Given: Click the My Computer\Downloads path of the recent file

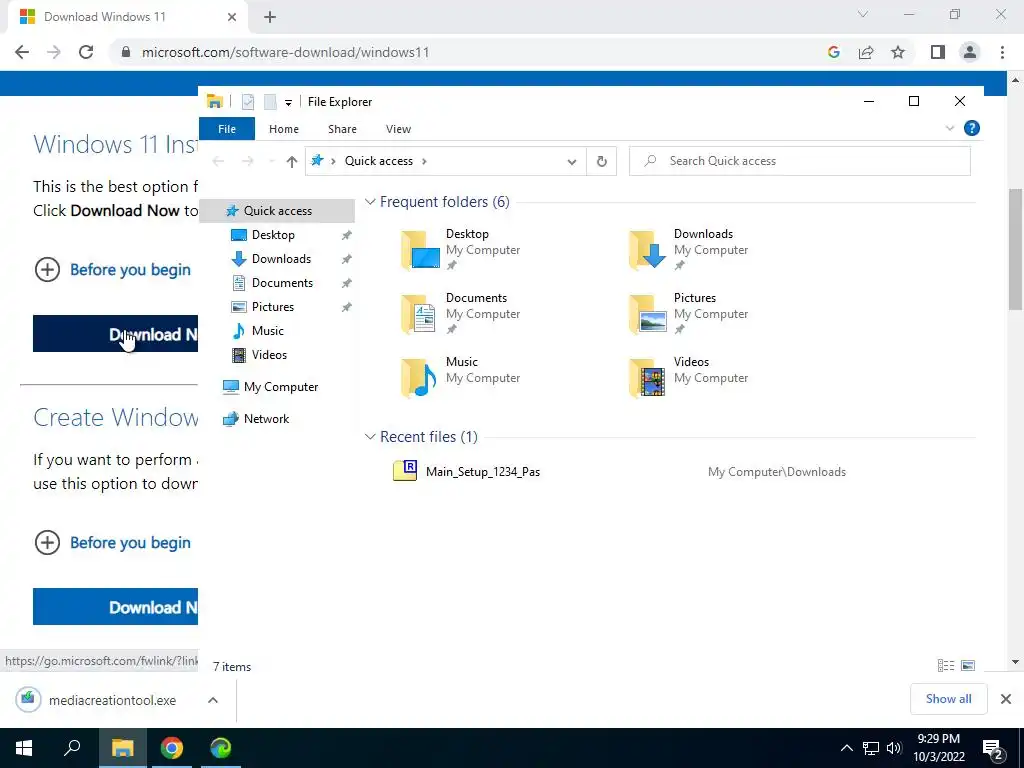Looking at the screenshot, I should [x=776, y=472].
